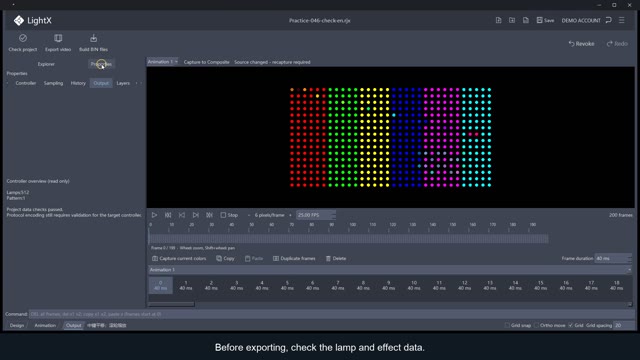
Task: Open the Layers properties tab
Action: coord(123,83)
